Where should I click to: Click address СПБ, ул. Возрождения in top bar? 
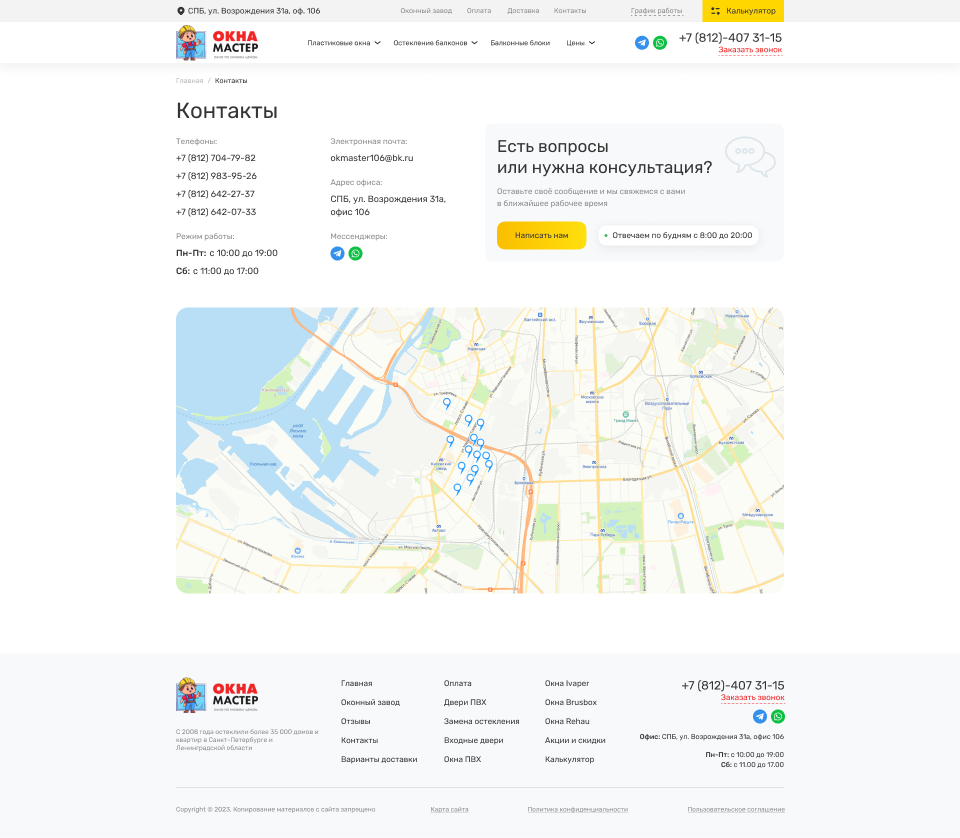(x=253, y=11)
